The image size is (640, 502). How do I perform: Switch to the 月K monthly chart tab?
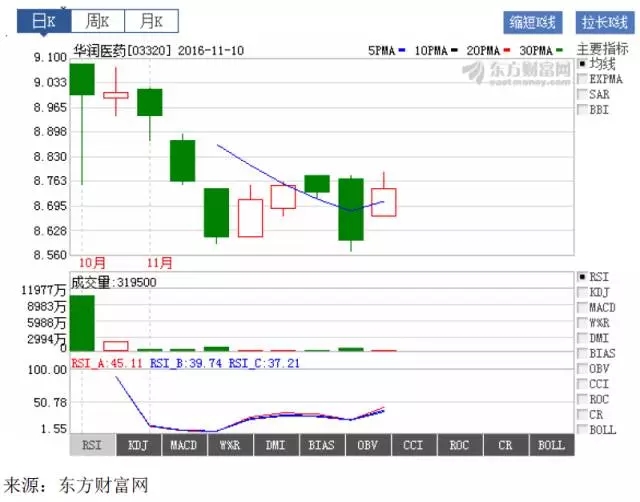pos(151,21)
